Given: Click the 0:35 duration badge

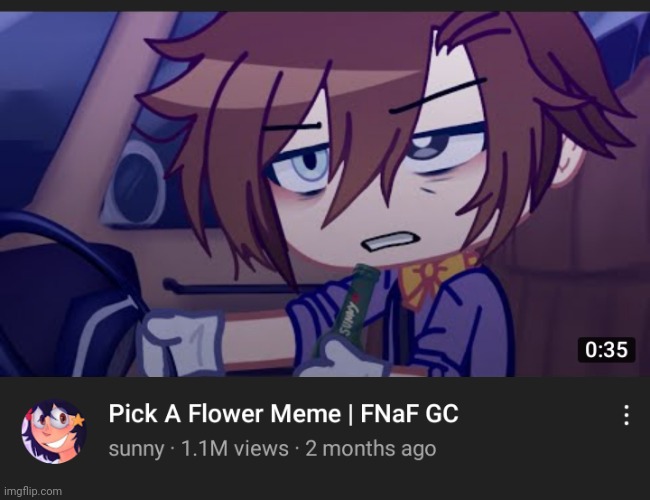Looking at the screenshot, I should click(x=606, y=350).
